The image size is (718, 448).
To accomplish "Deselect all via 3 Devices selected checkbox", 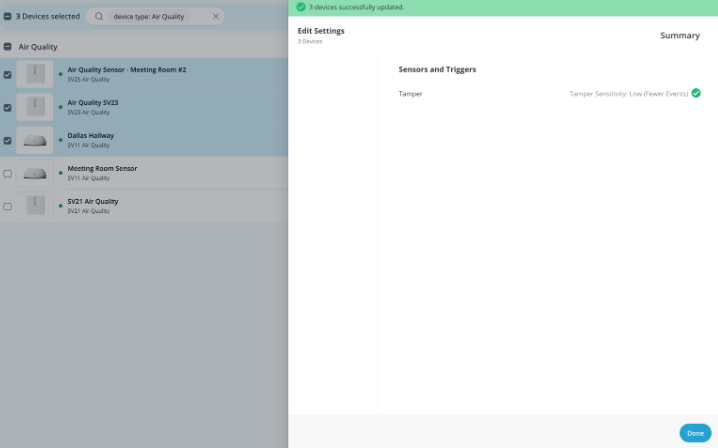I will [8, 17].
